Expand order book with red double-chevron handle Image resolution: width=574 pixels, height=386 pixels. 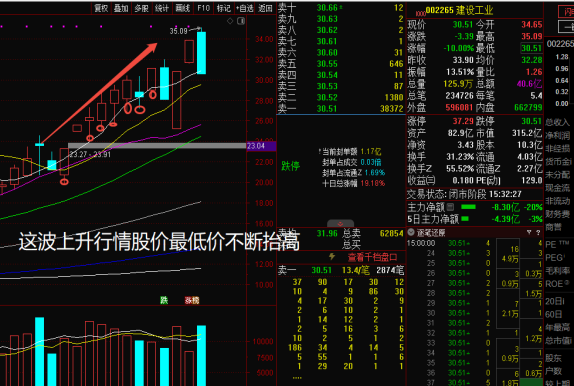click(340, 223)
